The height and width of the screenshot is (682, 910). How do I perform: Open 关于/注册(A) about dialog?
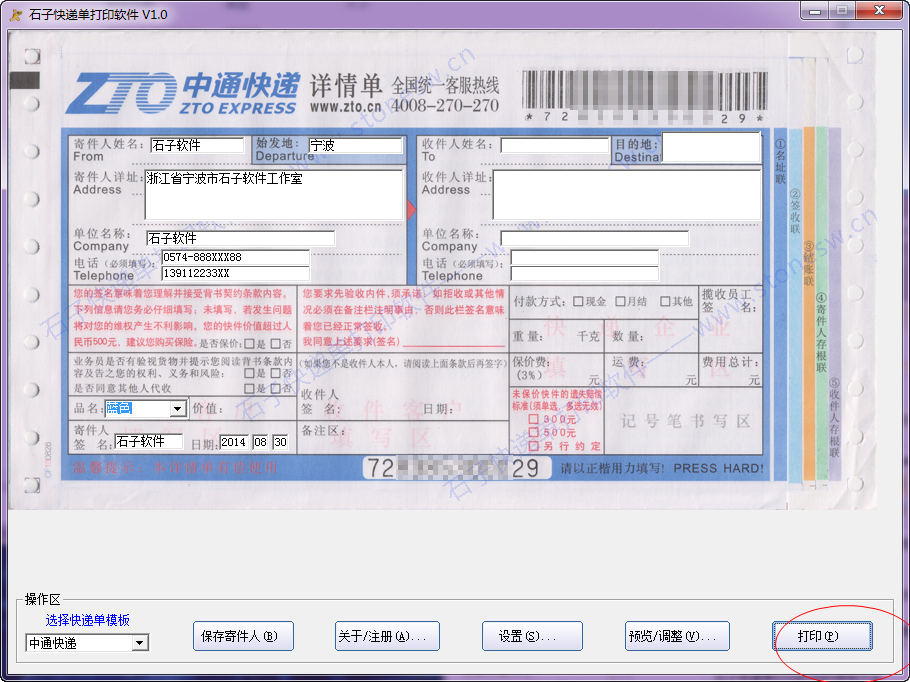pos(387,636)
